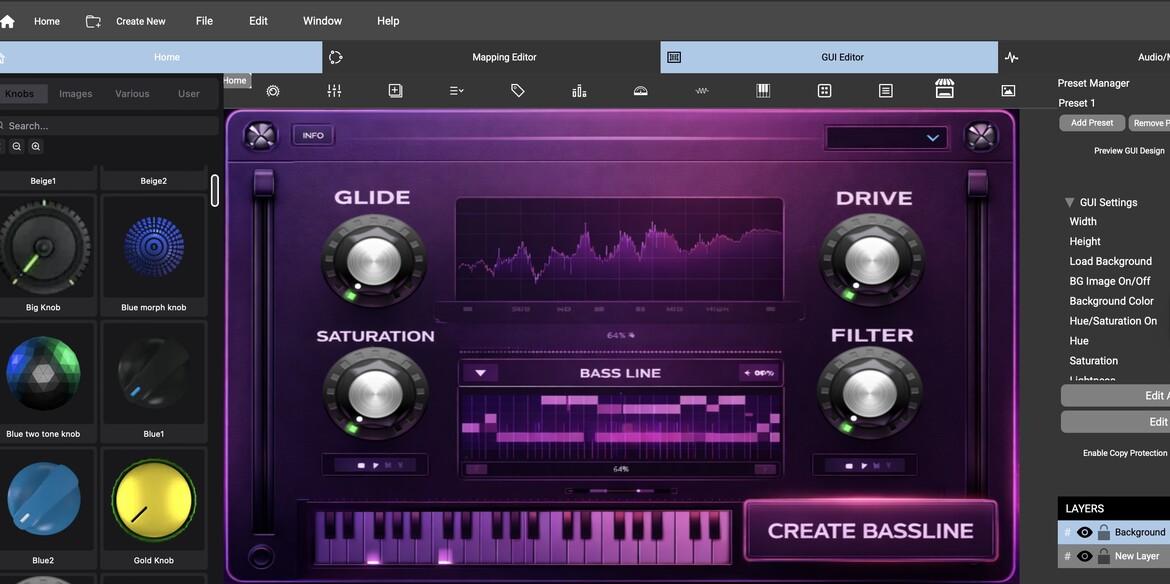Switch to the Mapping Editor tab
This screenshot has height=584, width=1170.
point(504,57)
